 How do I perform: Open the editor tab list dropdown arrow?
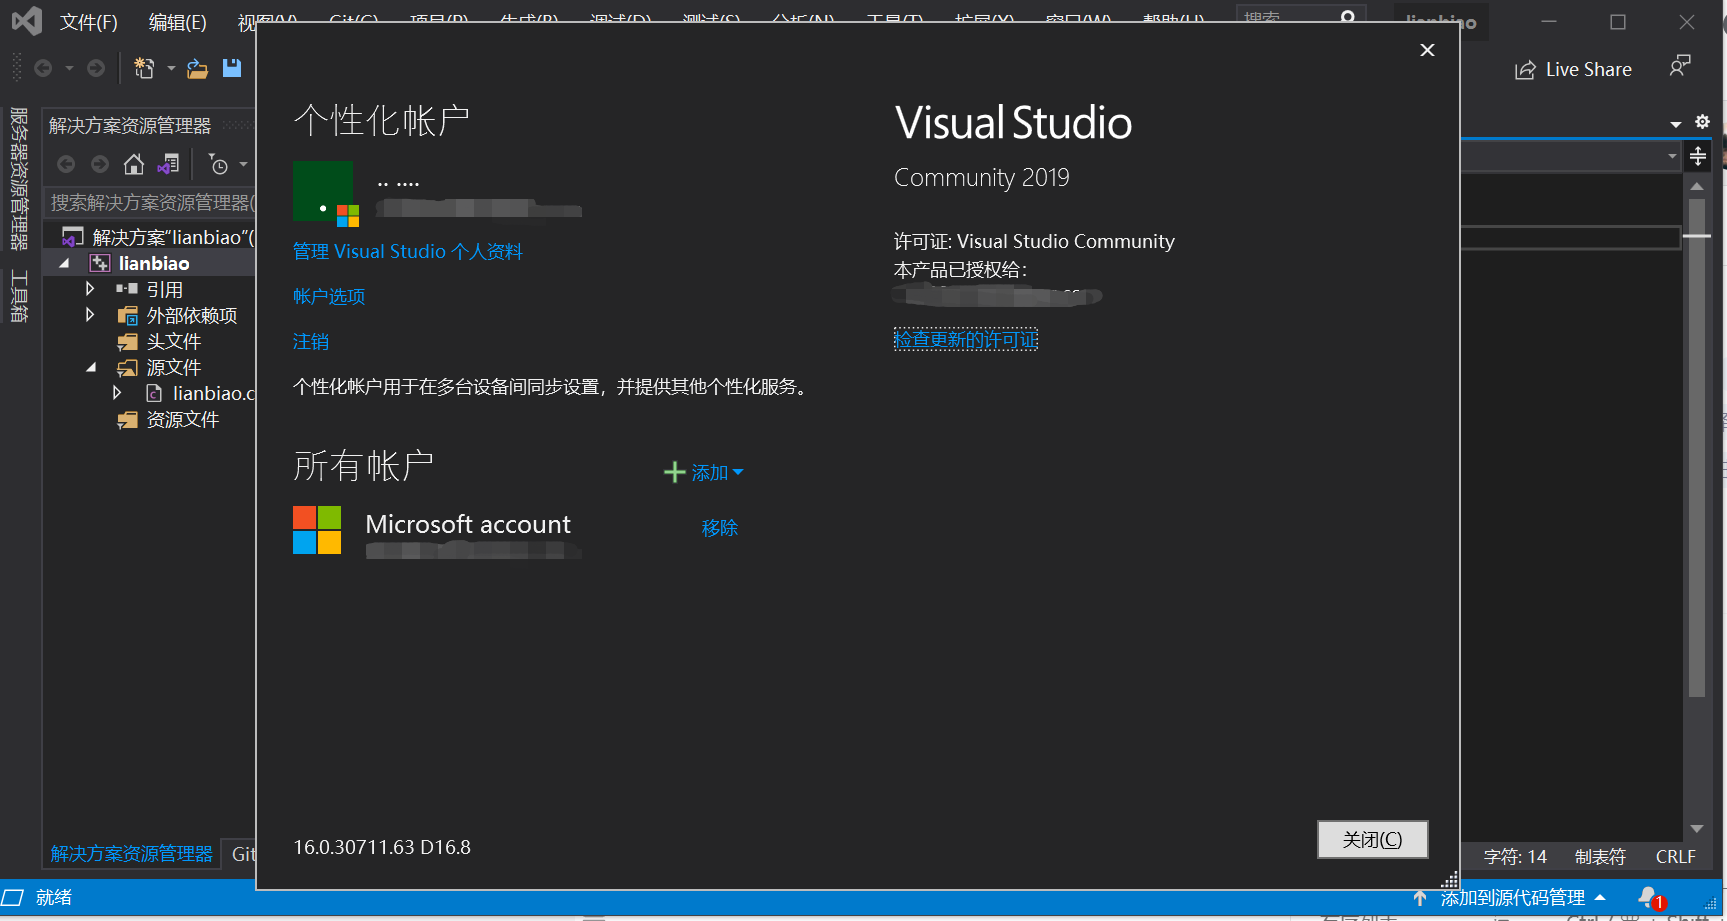[1676, 124]
